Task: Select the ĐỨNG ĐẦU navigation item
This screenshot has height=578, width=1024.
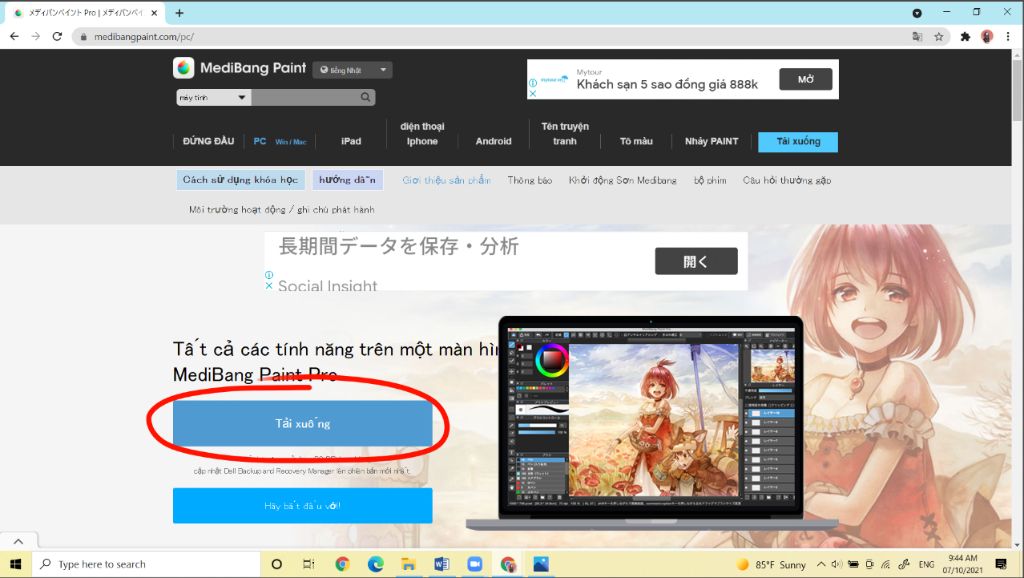Action: click(208, 141)
